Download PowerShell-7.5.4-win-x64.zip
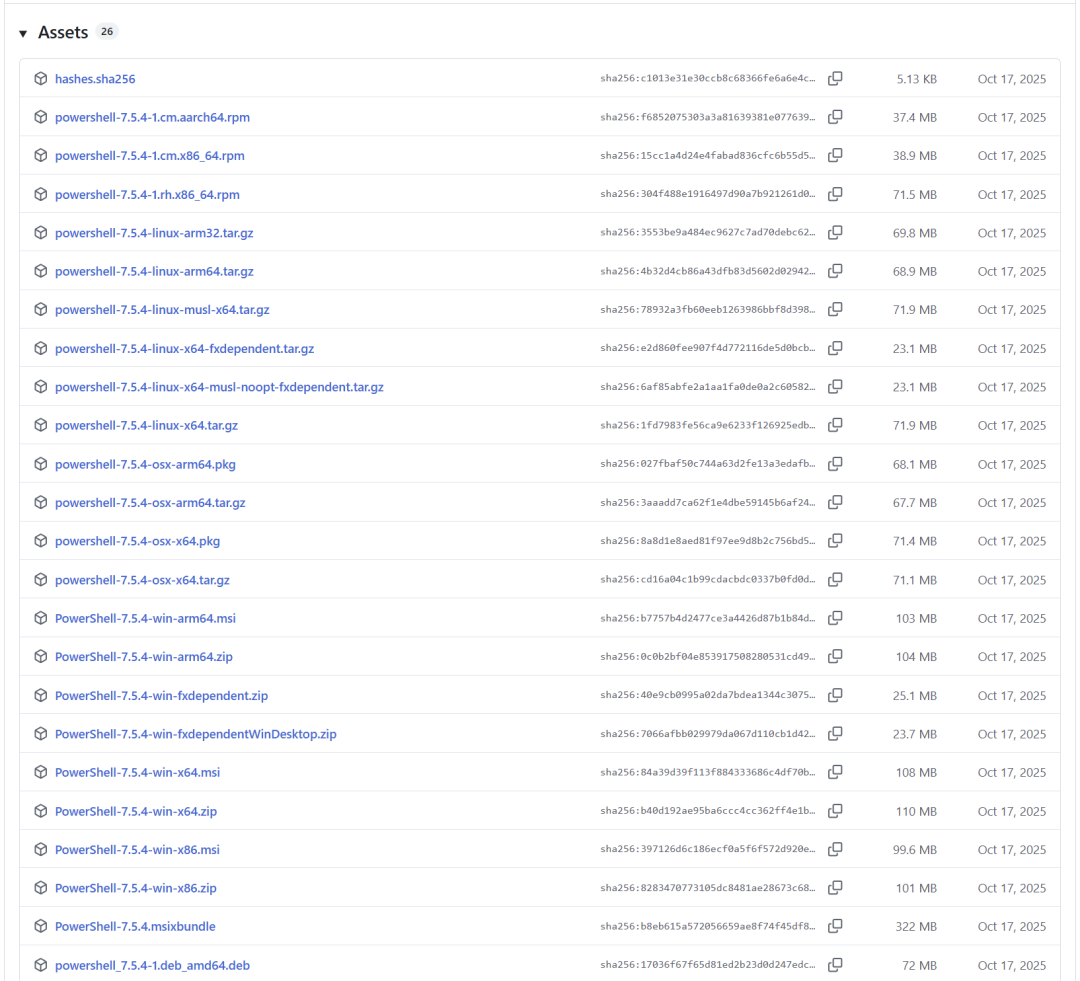This screenshot has width=1080, height=981. (136, 811)
